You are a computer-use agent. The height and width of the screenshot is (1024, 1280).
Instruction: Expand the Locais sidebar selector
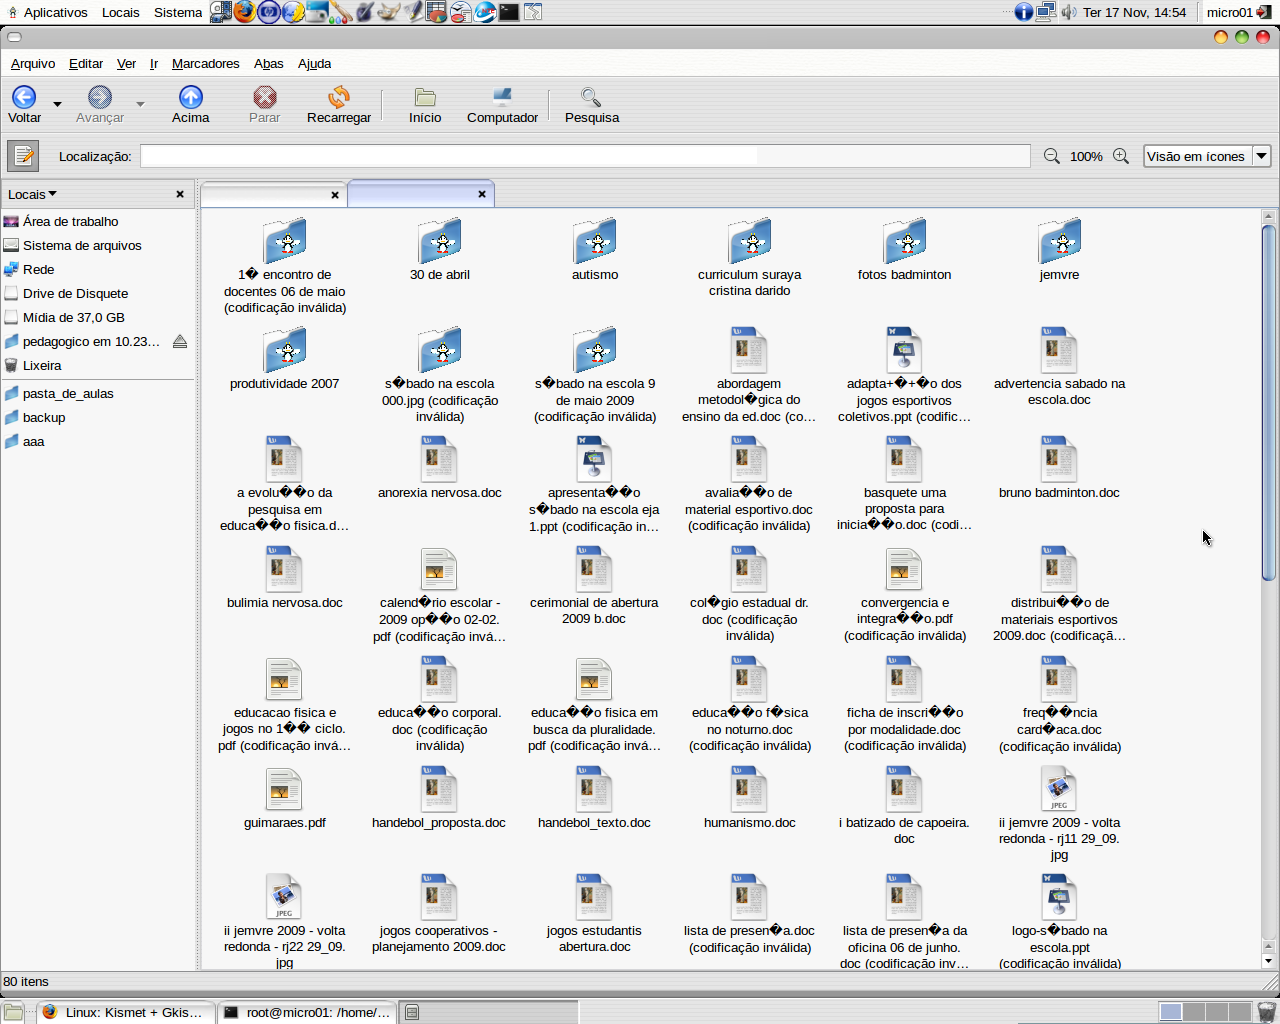[33, 194]
